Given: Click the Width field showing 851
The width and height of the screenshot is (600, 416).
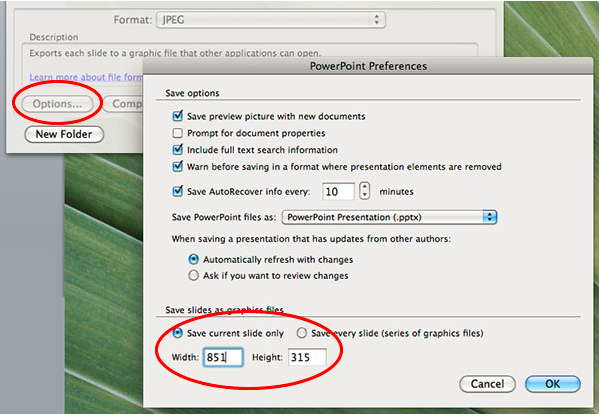Looking at the screenshot, I should point(223,357).
